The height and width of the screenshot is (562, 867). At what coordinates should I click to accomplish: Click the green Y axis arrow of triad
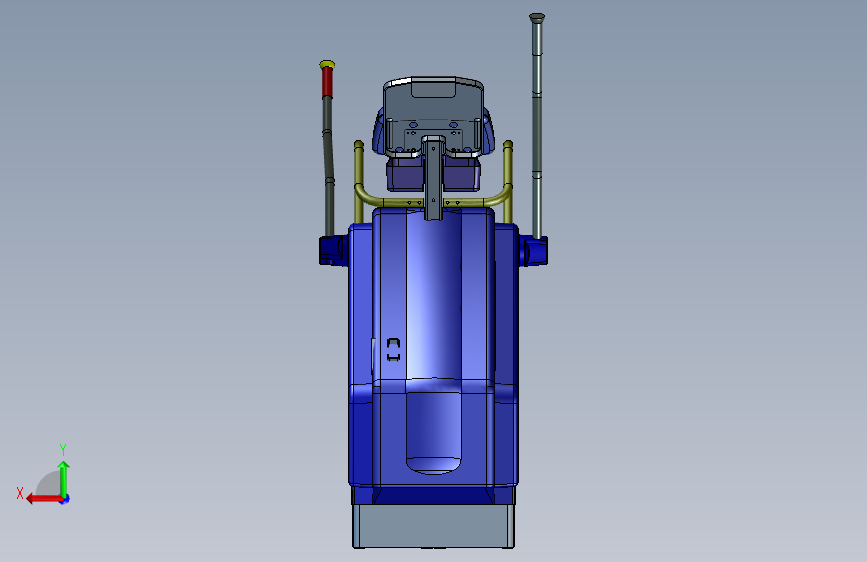tap(64, 479)
